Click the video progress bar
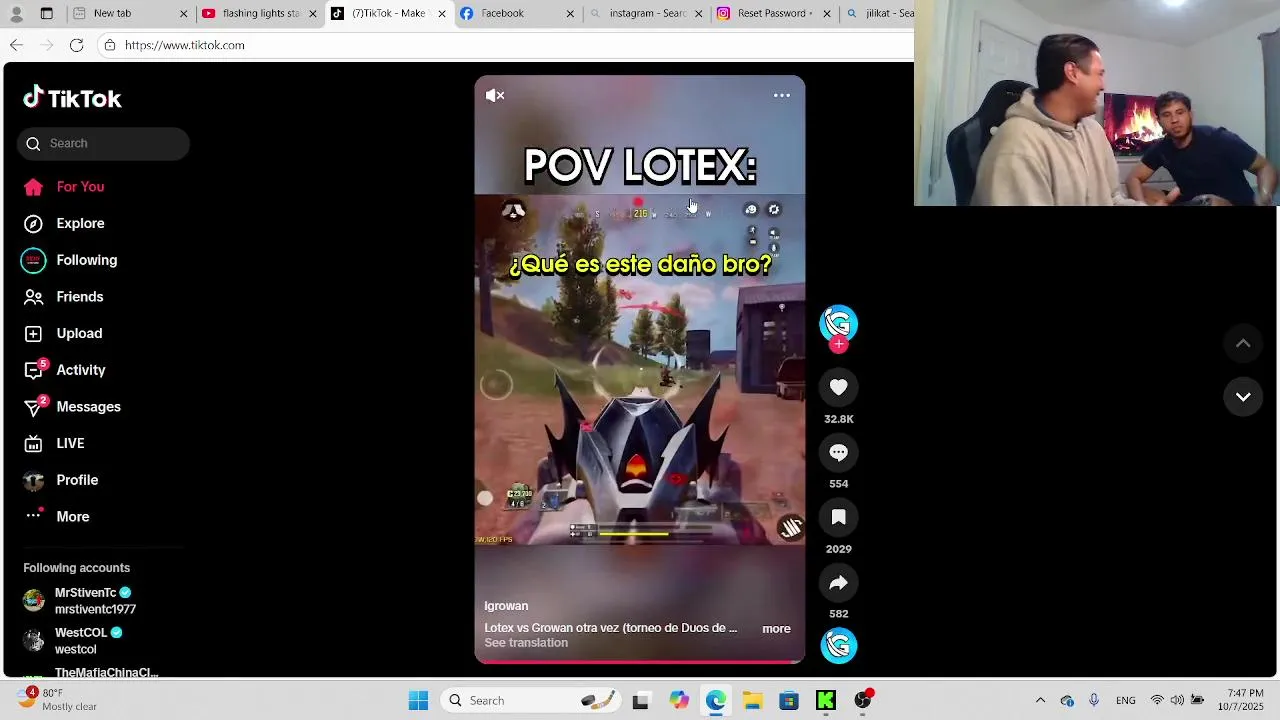The height and width of the screenshot is (720, 1280). coord(640,661)
